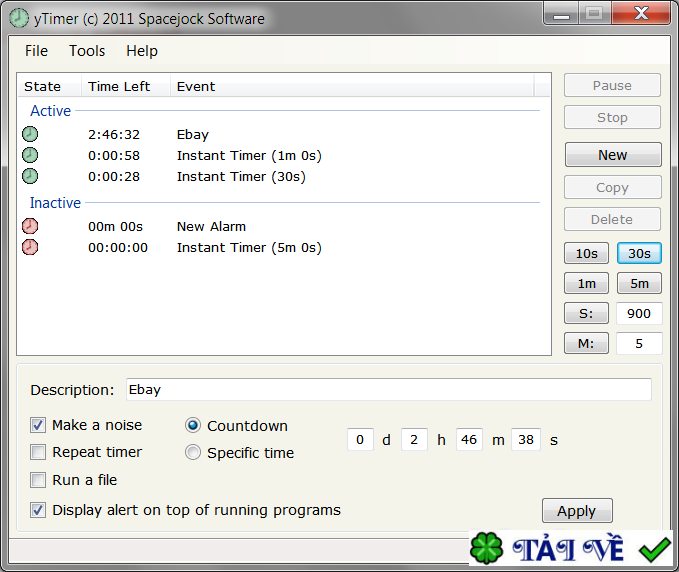Screen dimensions: 679x572
Task: Start a 5m instant timer
Action: point(639,284)
